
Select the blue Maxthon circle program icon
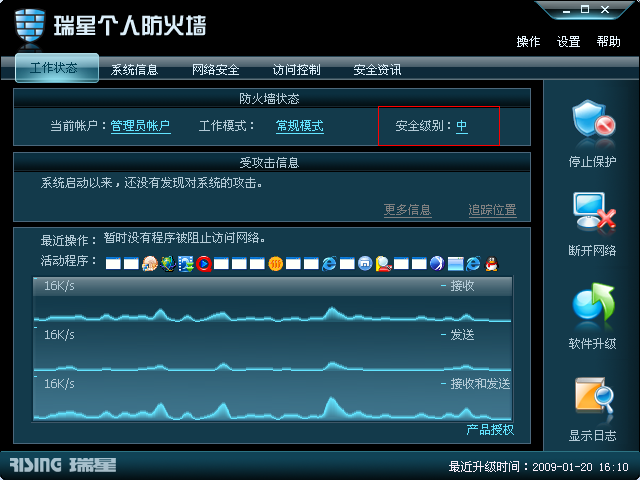[x=365, y=264]
